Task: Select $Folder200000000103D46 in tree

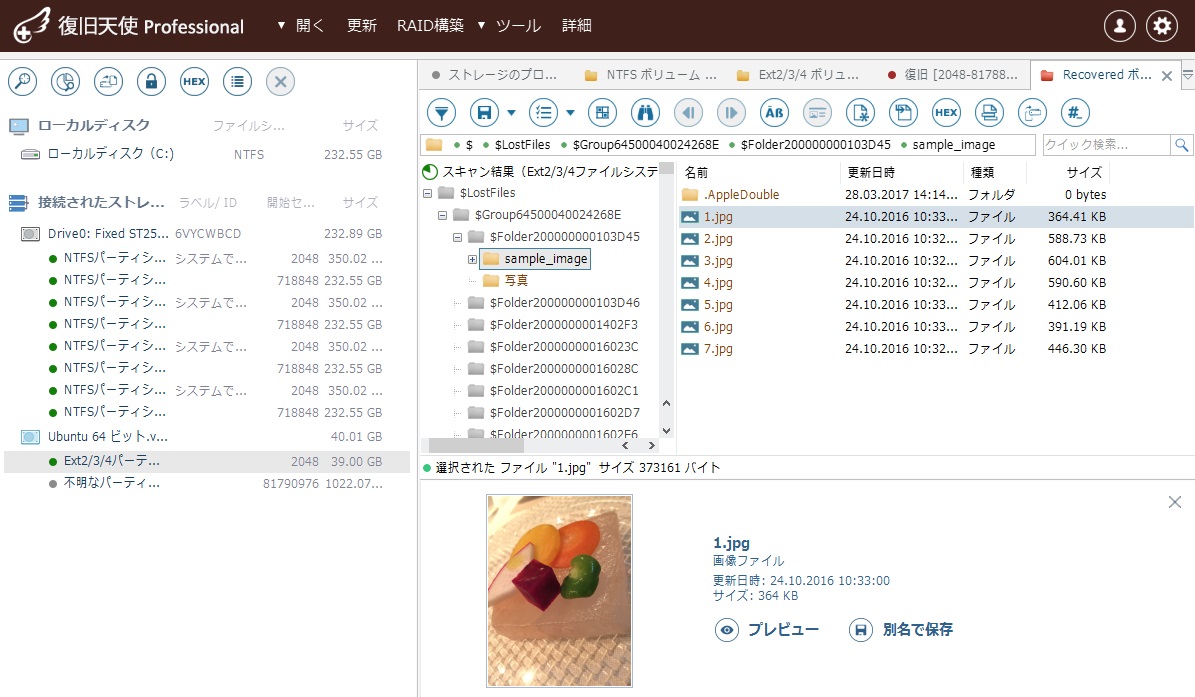Action: point(565,303)
